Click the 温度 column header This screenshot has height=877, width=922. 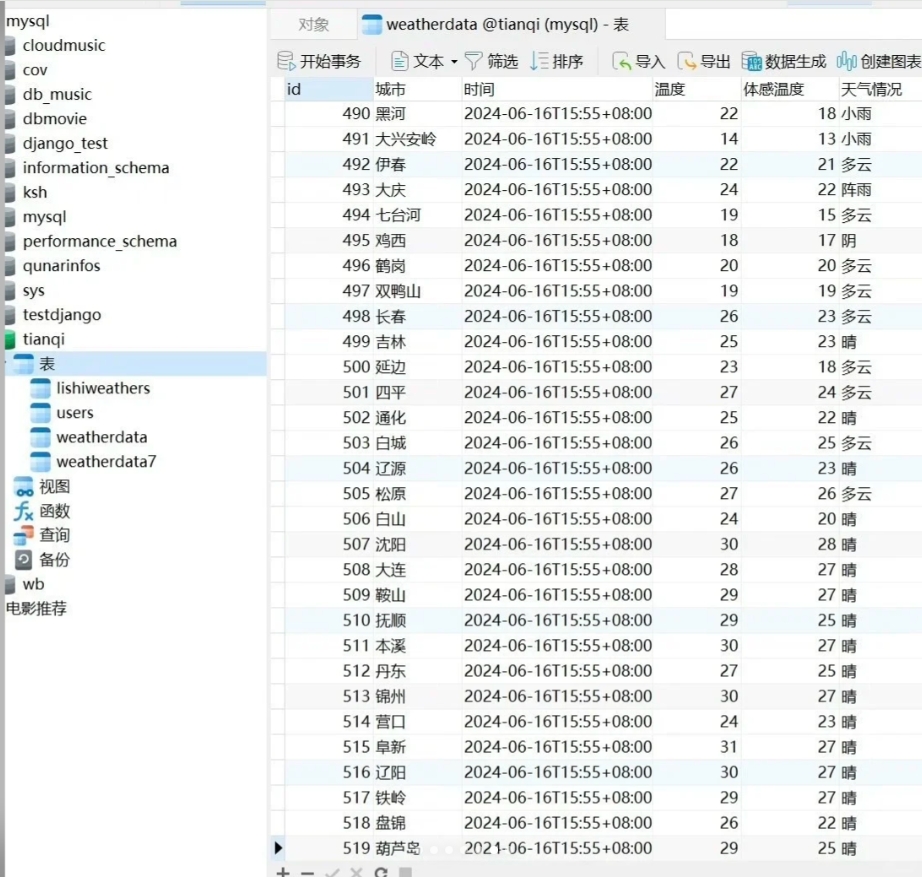696,89
